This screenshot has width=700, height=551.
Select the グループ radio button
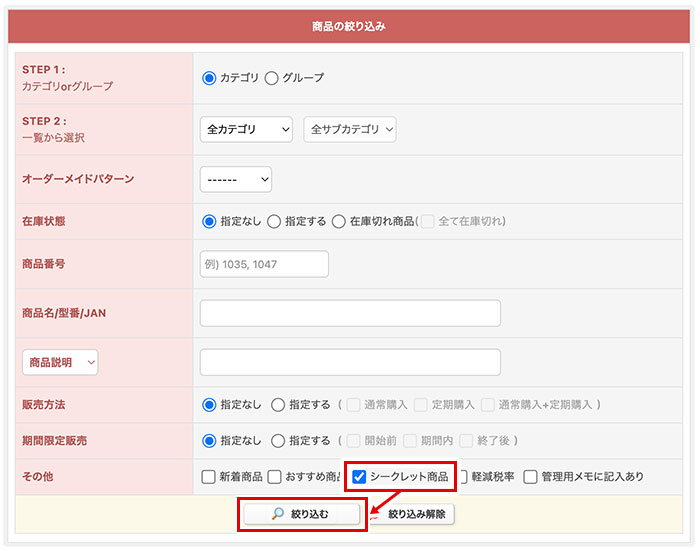tap(272, 78)
